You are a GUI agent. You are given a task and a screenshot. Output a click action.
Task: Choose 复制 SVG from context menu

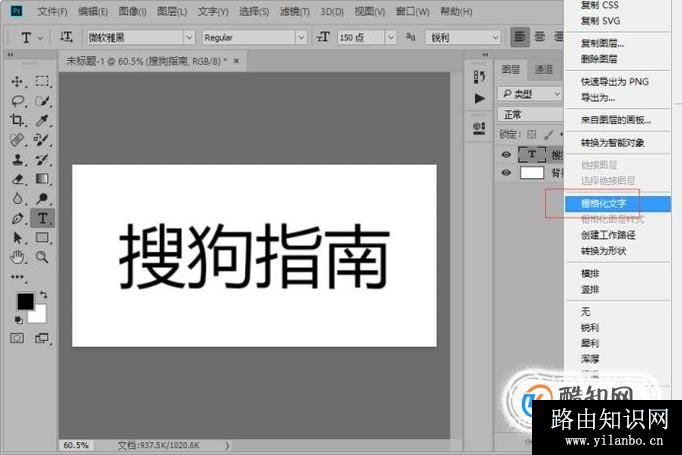tap(618, 21)
